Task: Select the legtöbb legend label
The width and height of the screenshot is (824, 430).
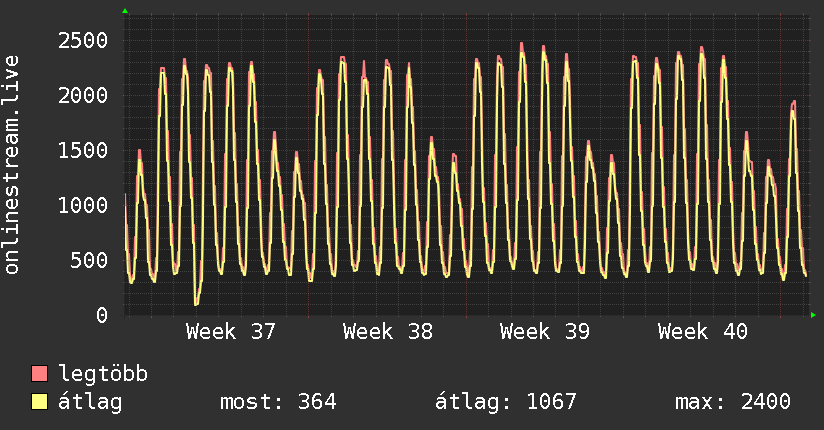Action: click(103, 373)
